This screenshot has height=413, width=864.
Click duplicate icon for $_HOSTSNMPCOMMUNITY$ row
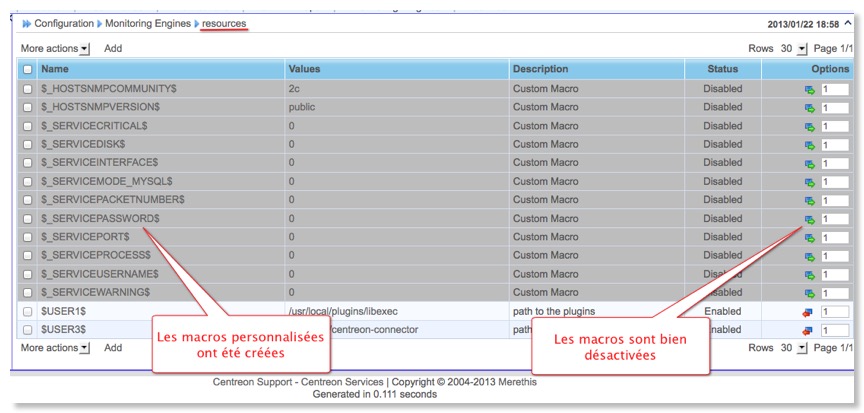(809, 89)
